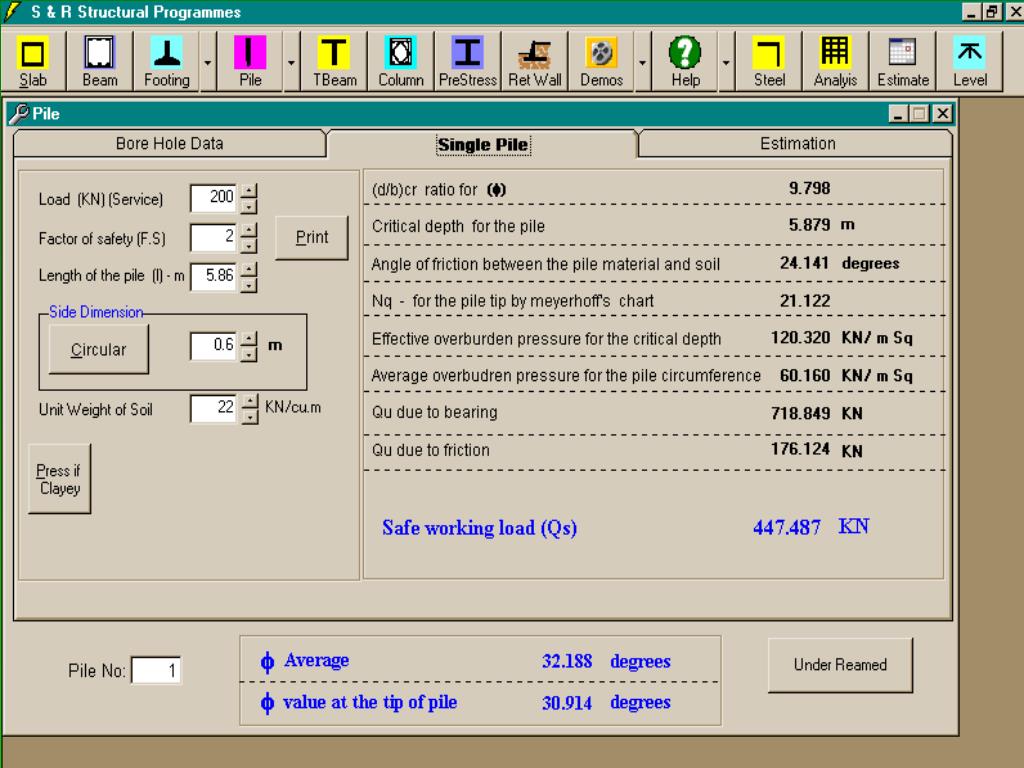Image resolution: width=1024 pixels, height=768 pixels.
Task: Open the Steel design module
Action: tap(769, 61)
